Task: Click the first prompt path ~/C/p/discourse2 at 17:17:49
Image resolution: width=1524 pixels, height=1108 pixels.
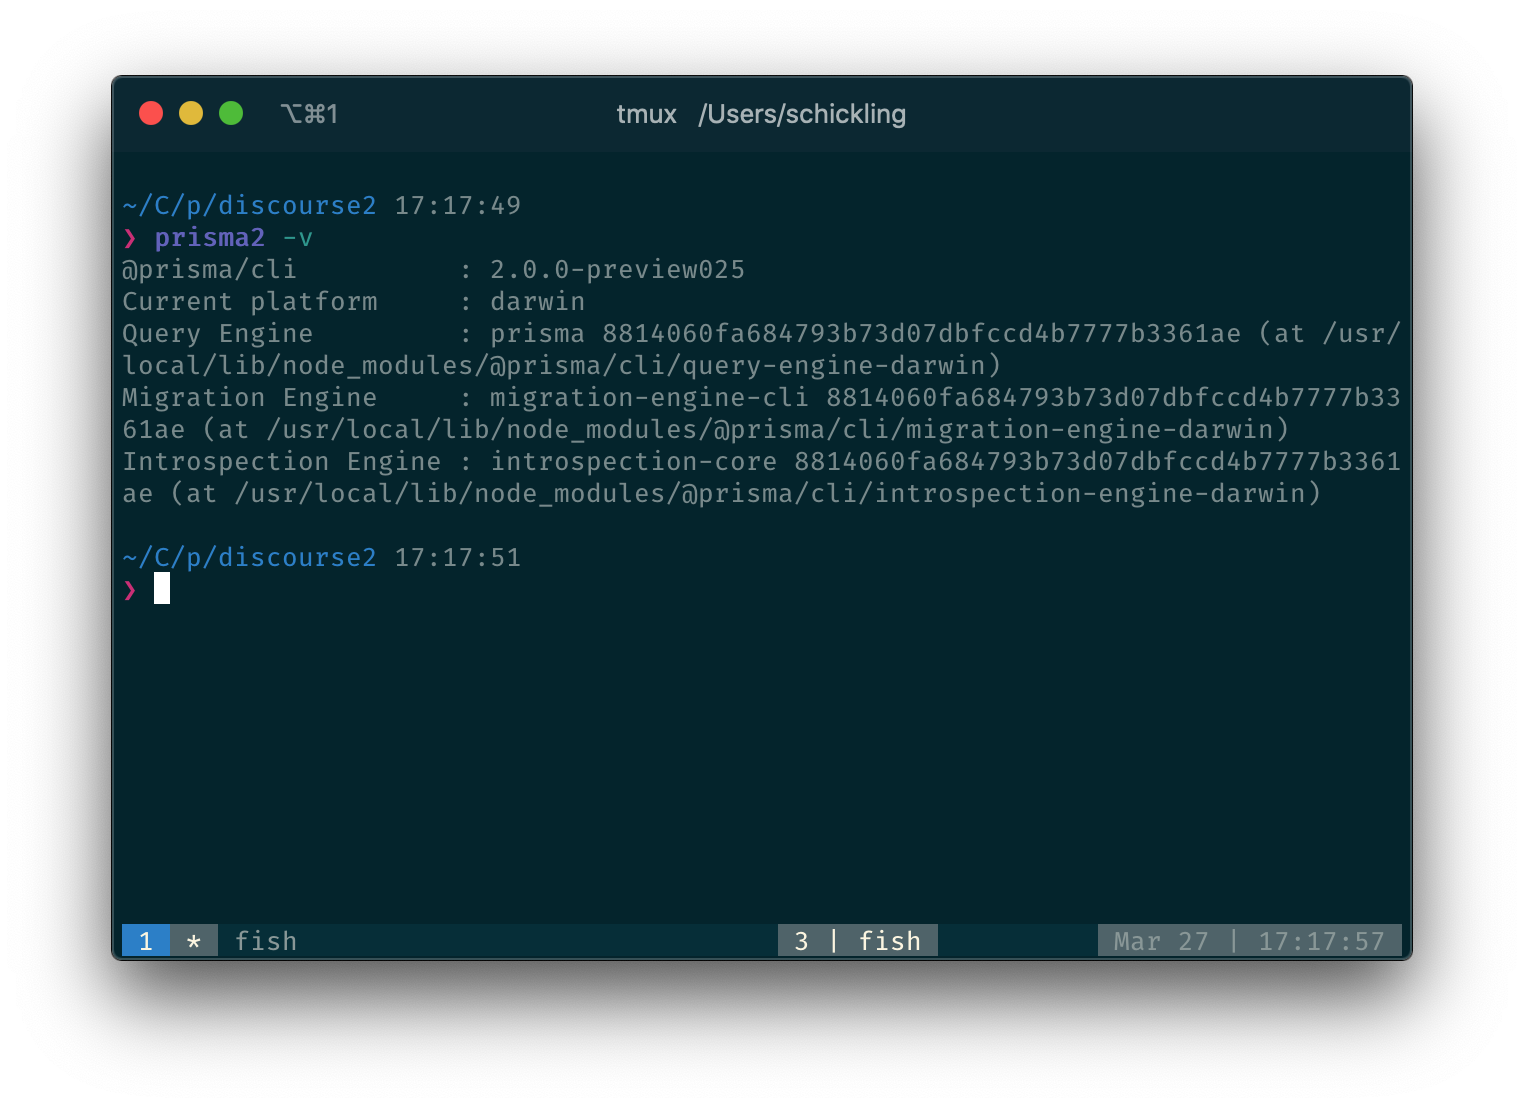Action: pyautogui.click(x=249, y=206)
